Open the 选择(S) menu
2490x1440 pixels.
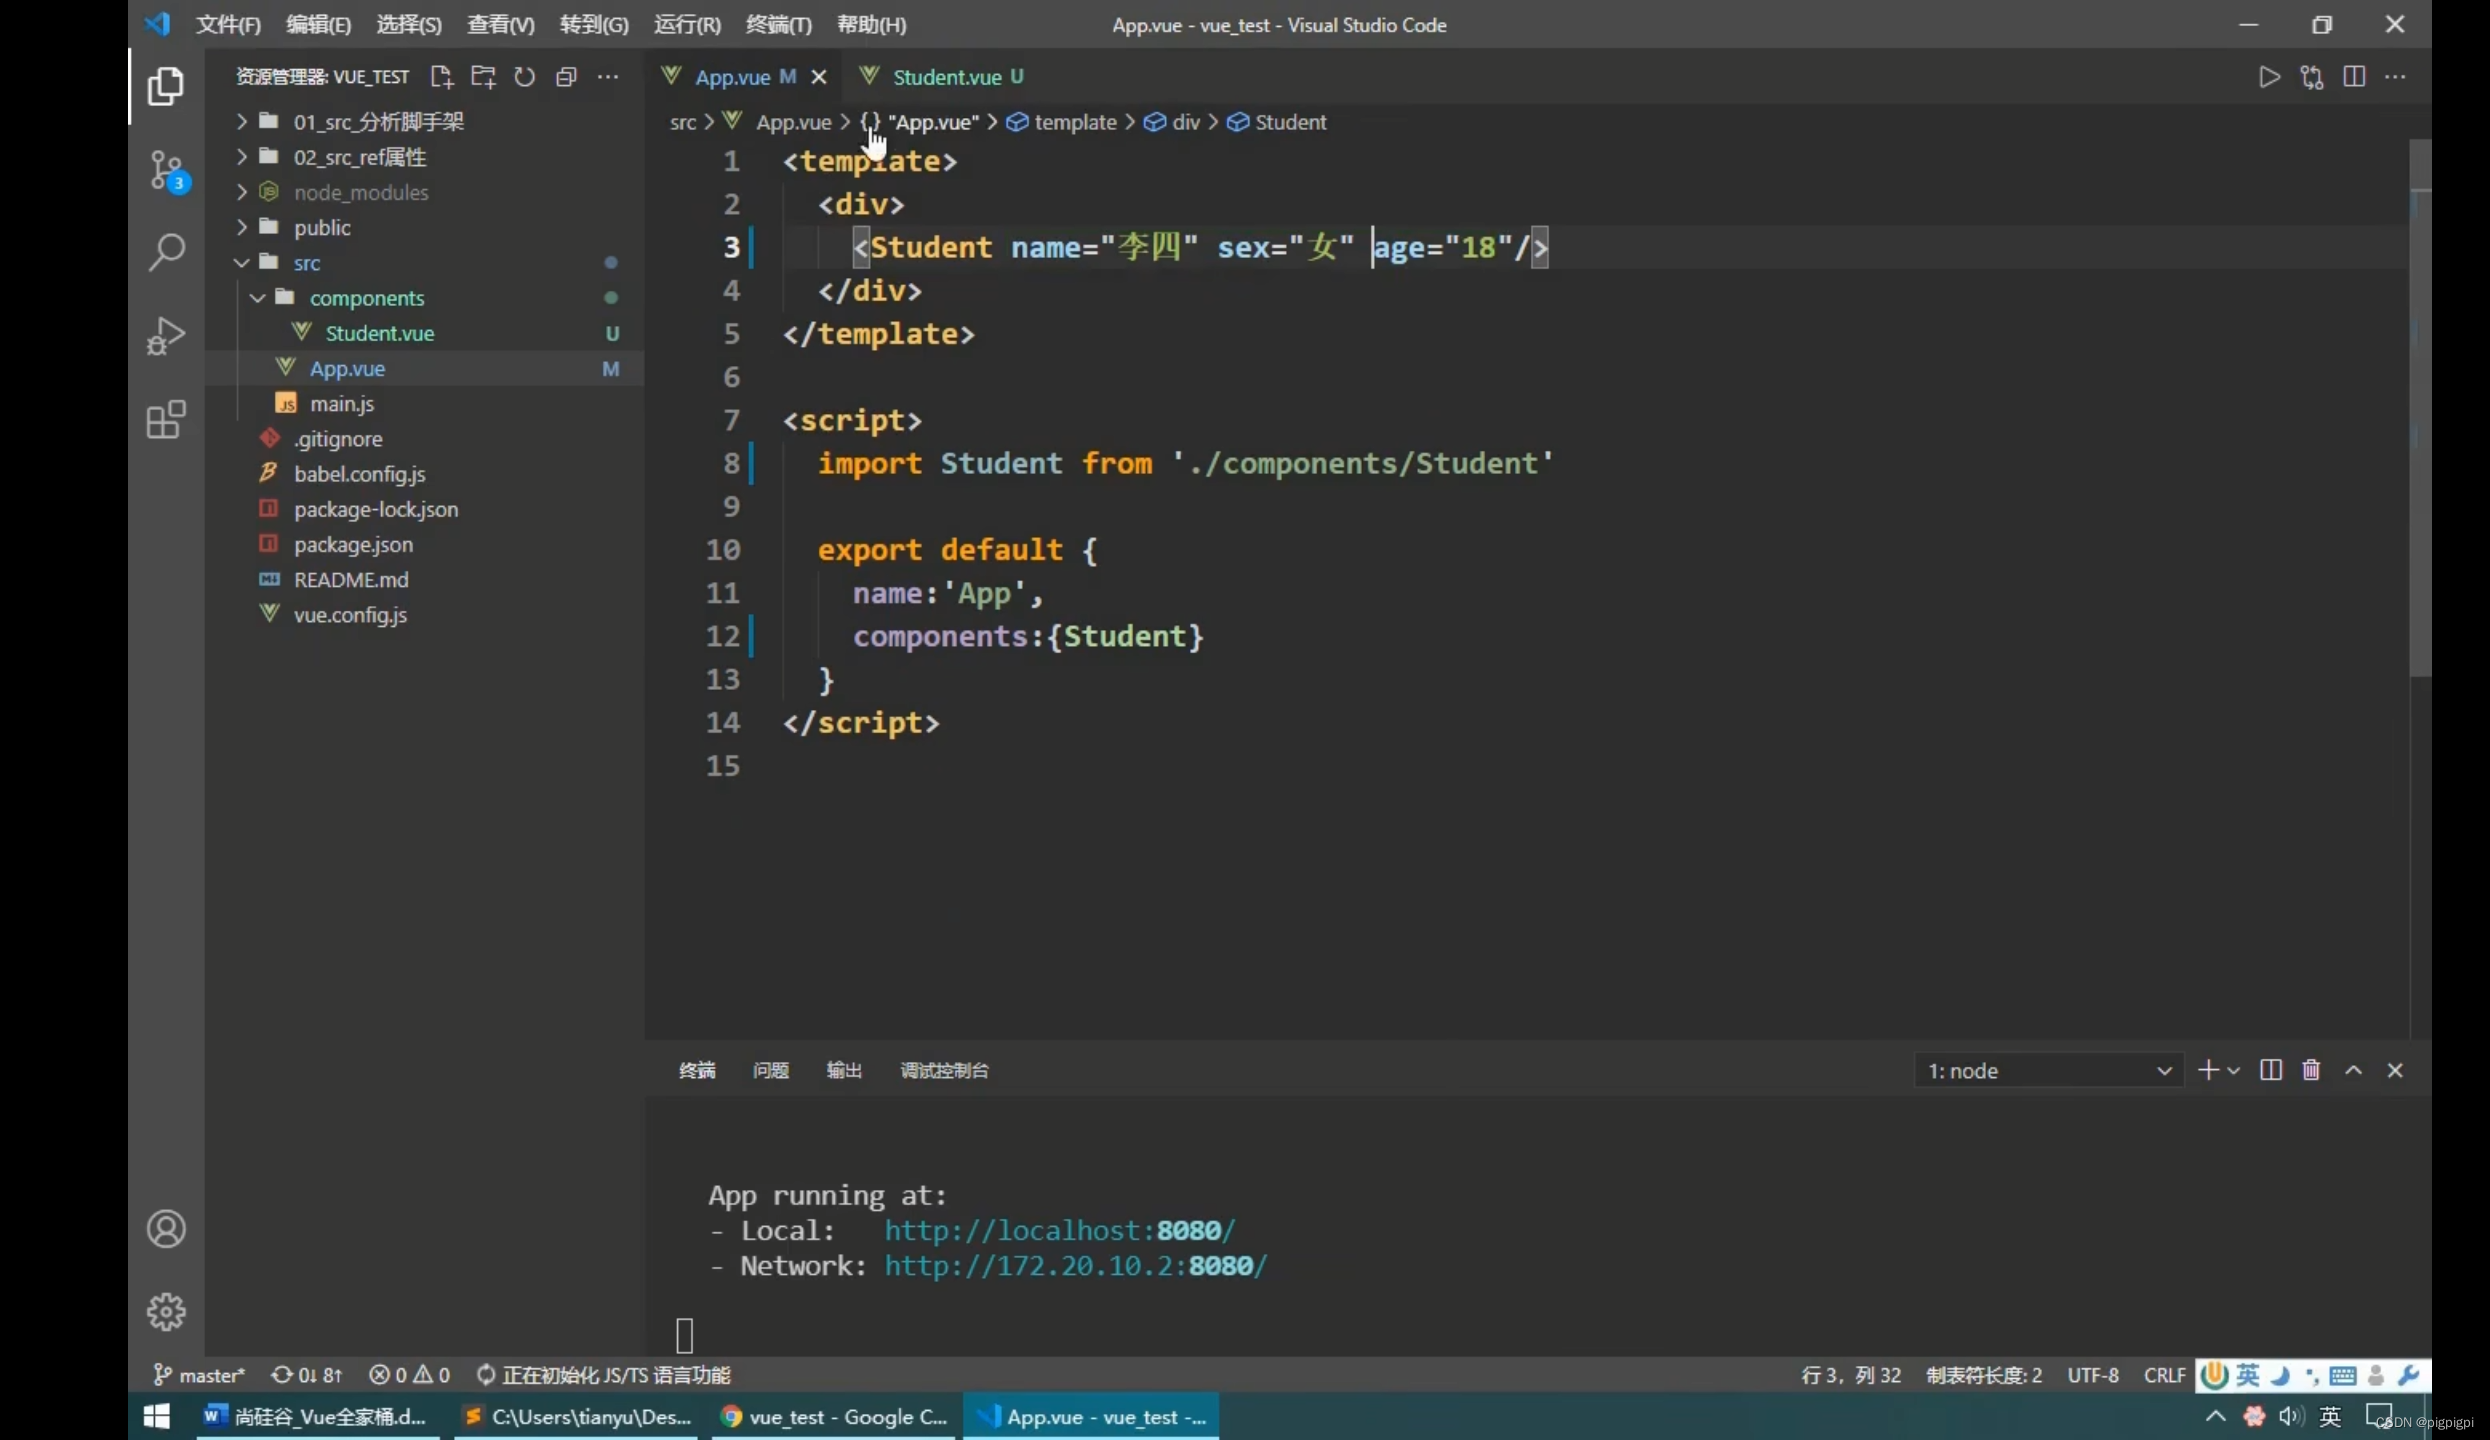[x=409, y=25]
